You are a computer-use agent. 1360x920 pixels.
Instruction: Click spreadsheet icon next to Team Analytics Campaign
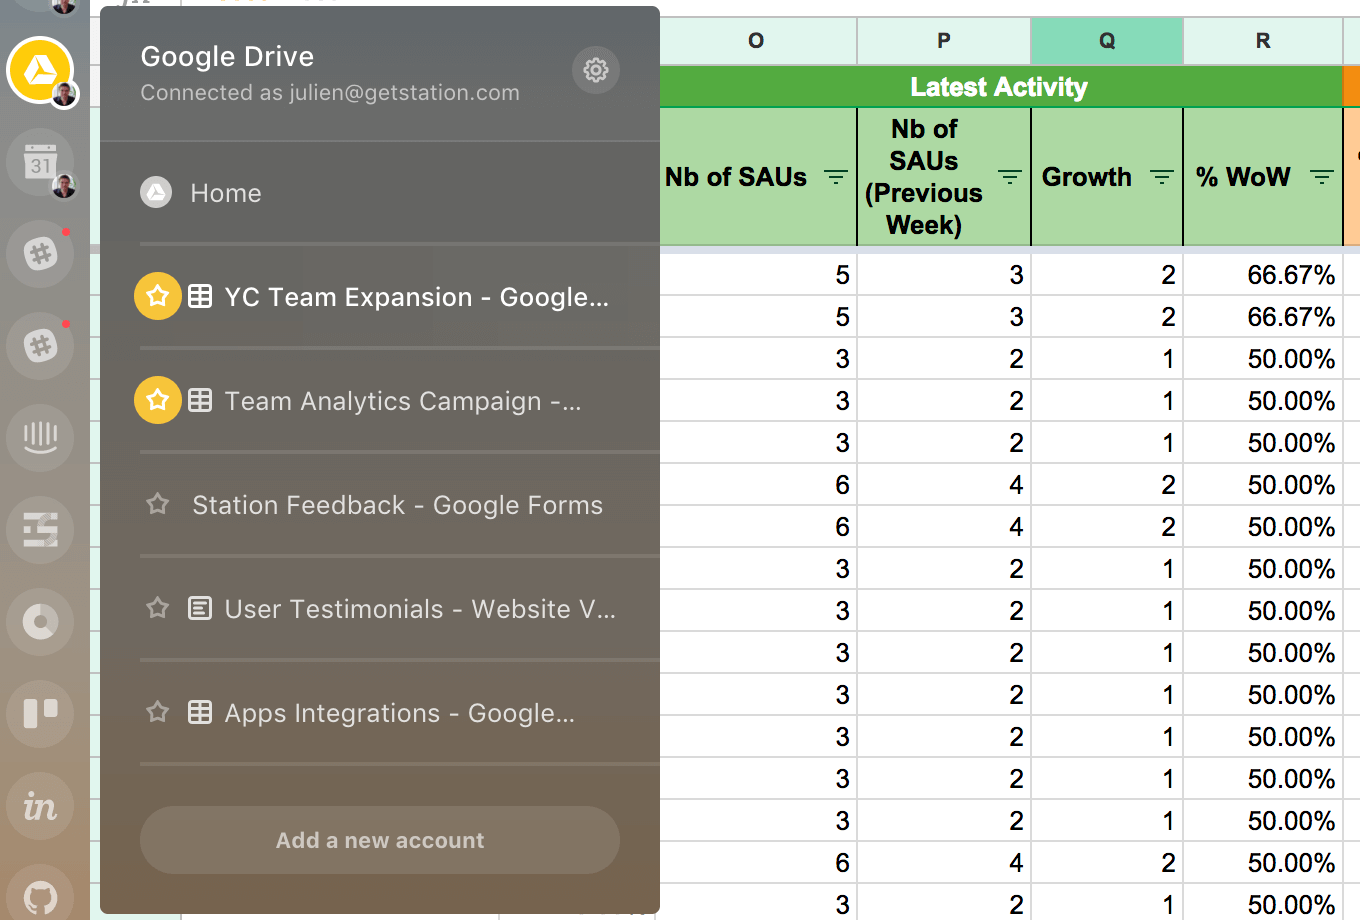200,400
